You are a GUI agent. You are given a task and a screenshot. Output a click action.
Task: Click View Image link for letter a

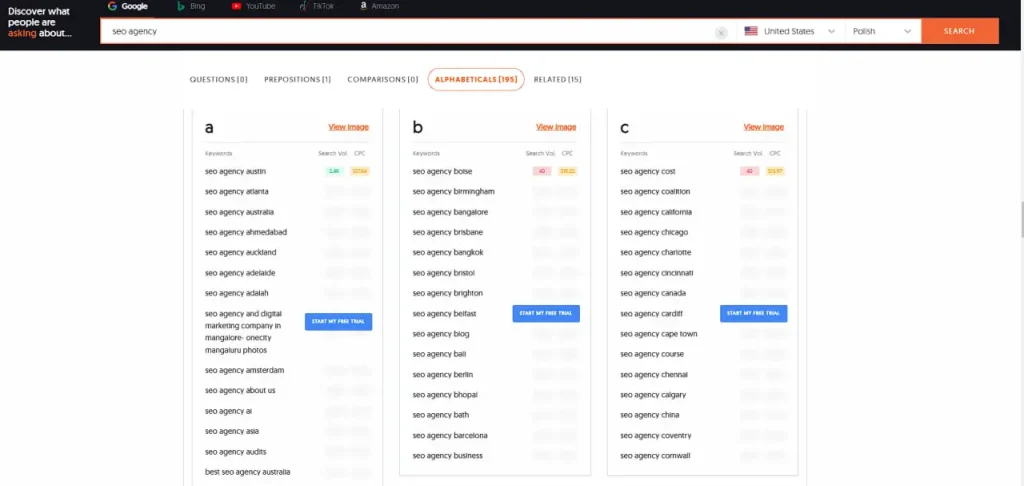tap(348, 127)
